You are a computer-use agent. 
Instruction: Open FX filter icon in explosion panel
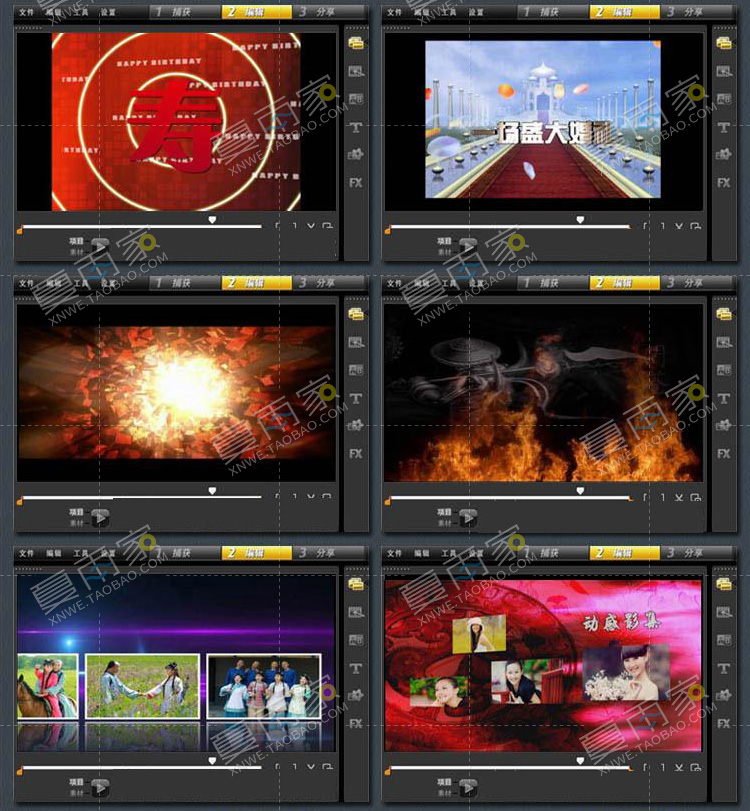(x=356, y=454)
